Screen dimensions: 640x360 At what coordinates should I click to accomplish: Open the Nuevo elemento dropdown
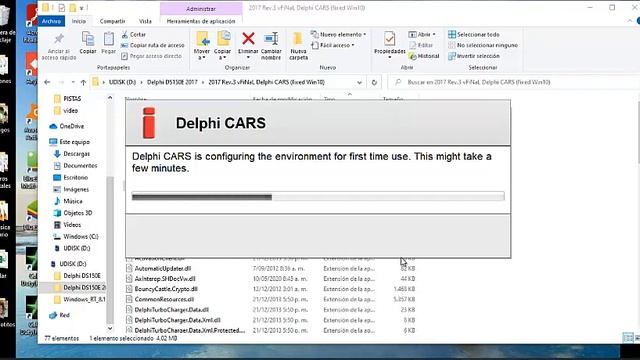pos(338,35)
